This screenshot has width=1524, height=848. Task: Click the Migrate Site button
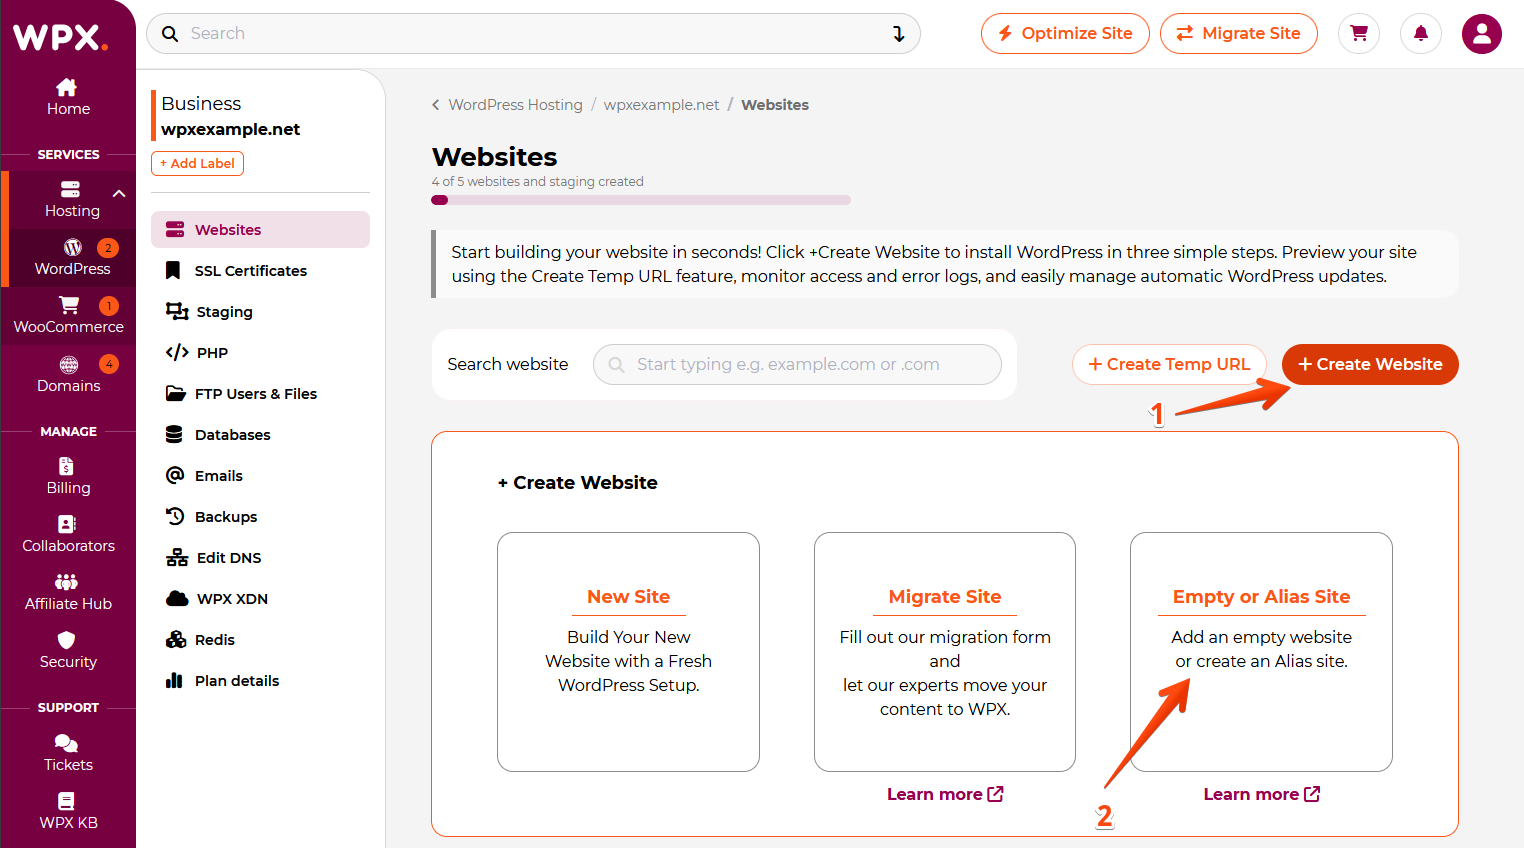(1239, 33)
